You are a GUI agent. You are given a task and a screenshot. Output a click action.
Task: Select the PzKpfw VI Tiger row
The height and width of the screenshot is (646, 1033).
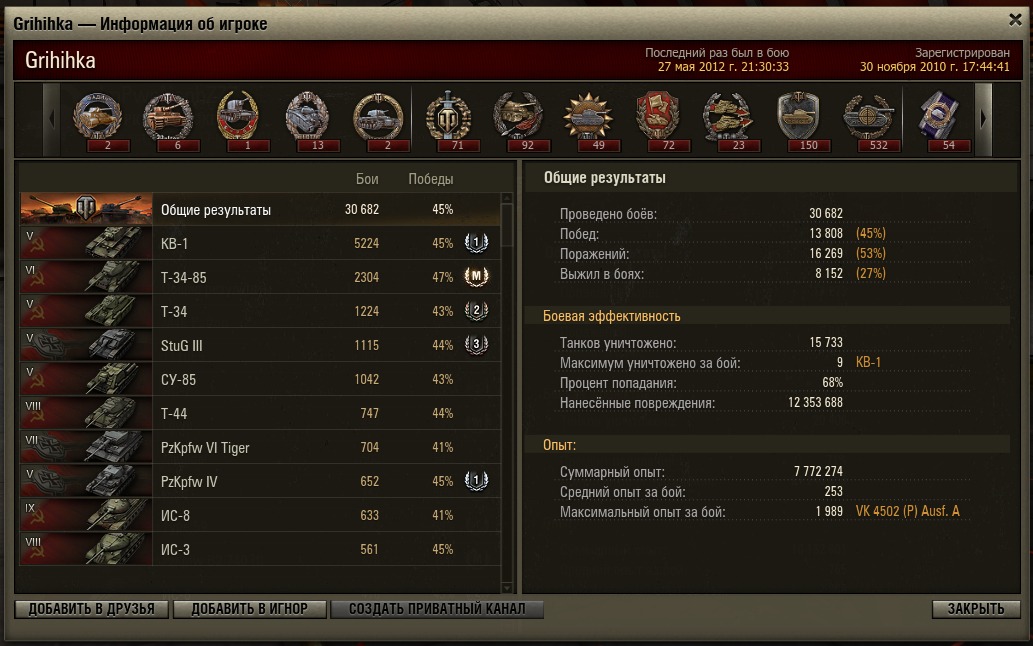coord(260,447)
